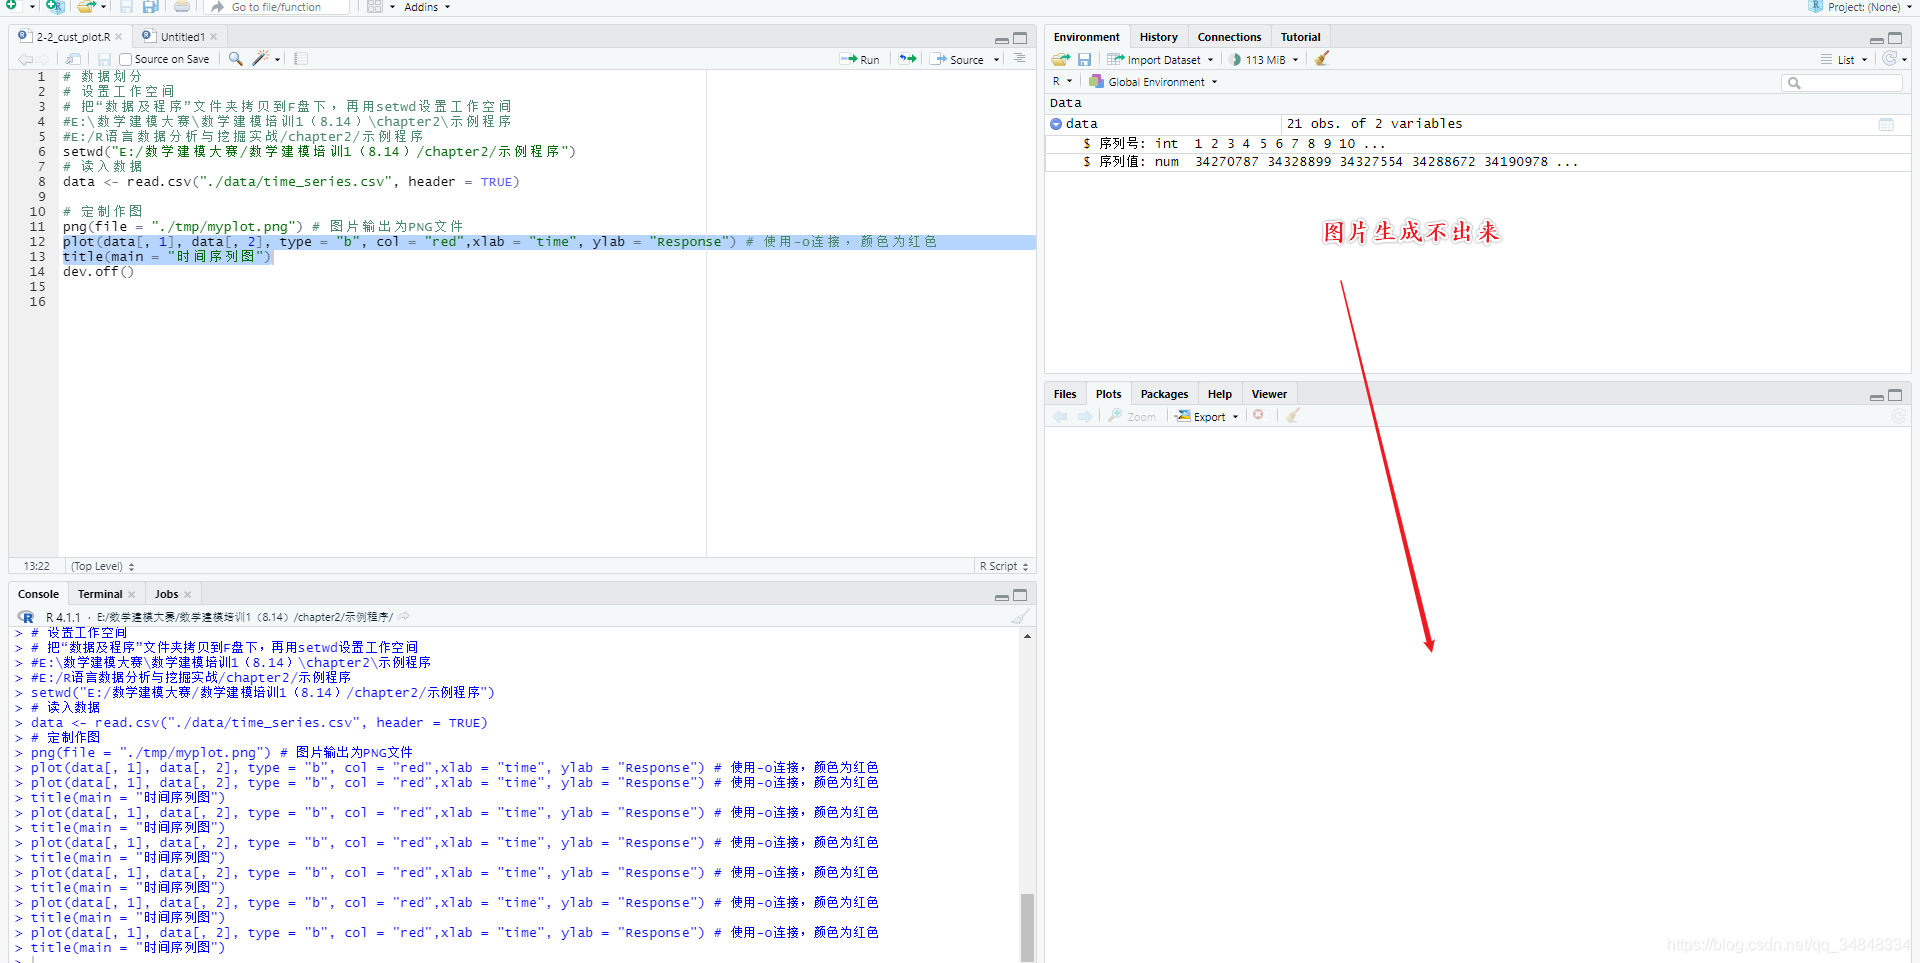The image size is (1920, 963).
Task: Open the Plots Export dropdown
Action: point(1208,416)
